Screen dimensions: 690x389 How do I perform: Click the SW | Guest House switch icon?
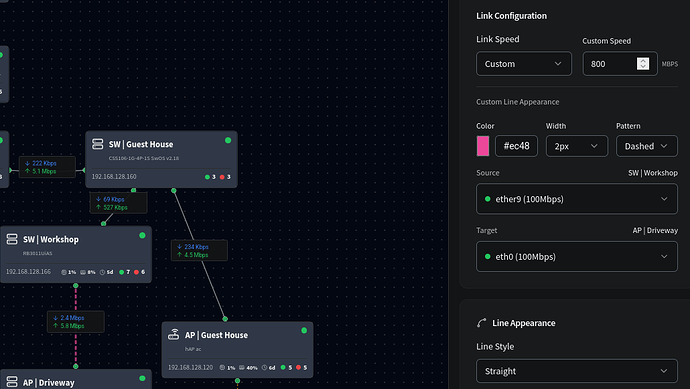(98, 144)
